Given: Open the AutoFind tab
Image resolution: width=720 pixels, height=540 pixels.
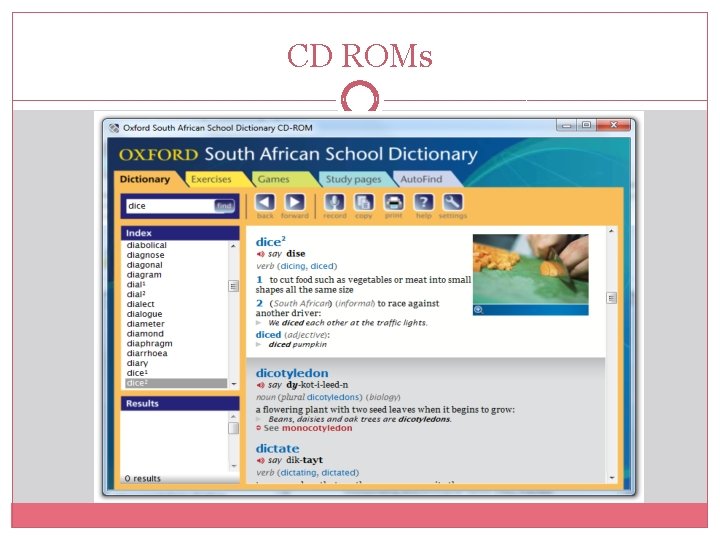Looking at the screenshot, I should click(x=421, y=179).
